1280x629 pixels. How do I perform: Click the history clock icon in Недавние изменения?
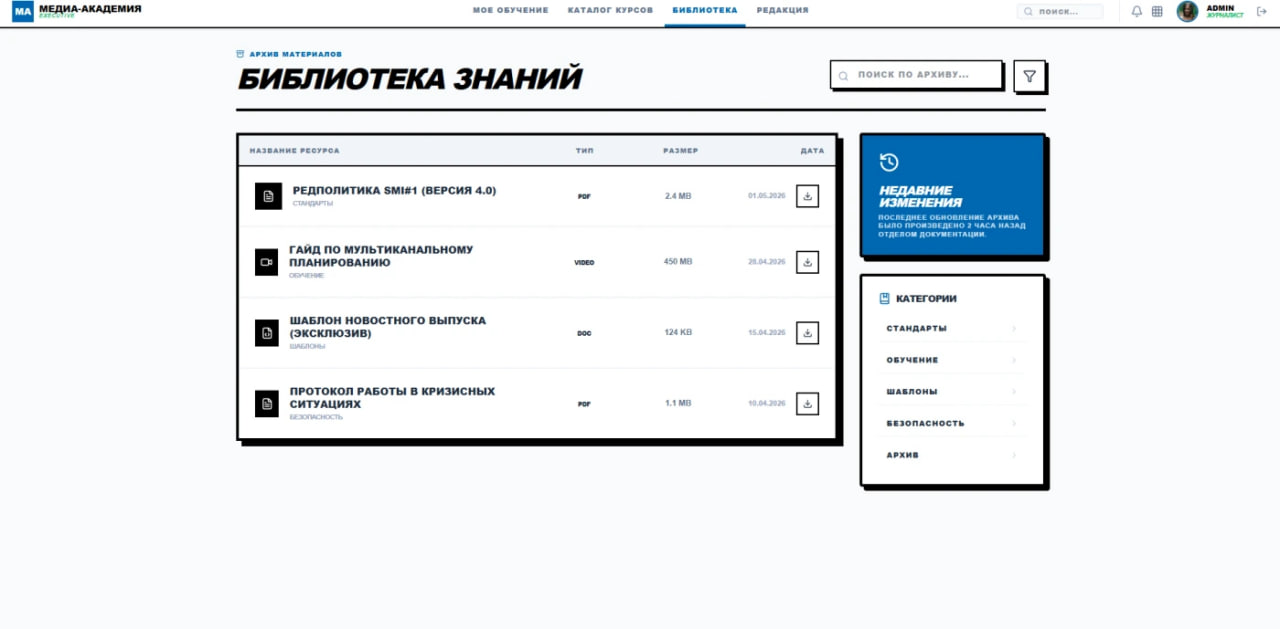(x=889, y=162)
